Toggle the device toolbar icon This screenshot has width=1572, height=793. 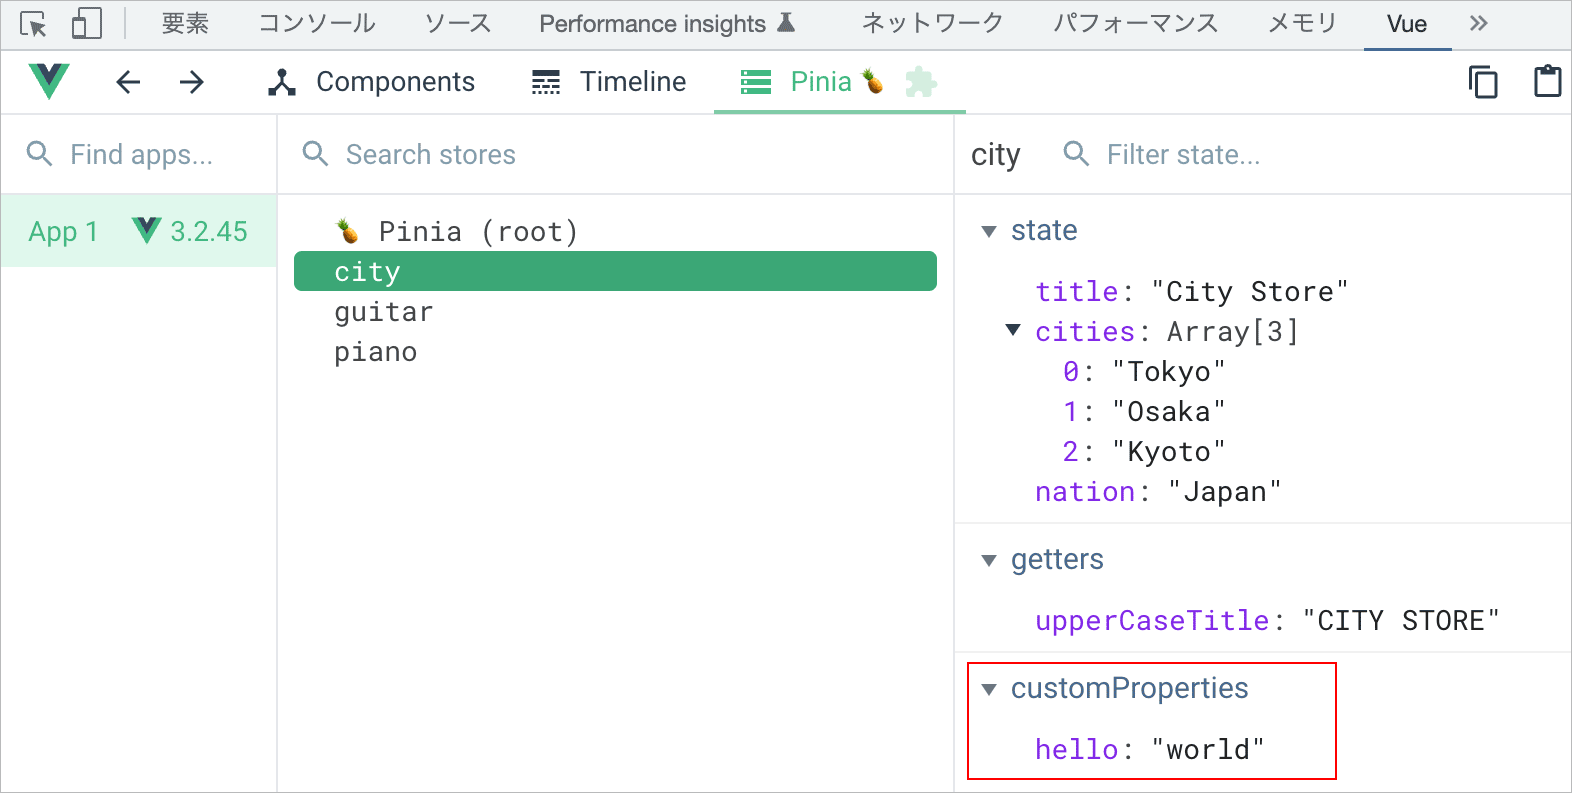[87, 24]
